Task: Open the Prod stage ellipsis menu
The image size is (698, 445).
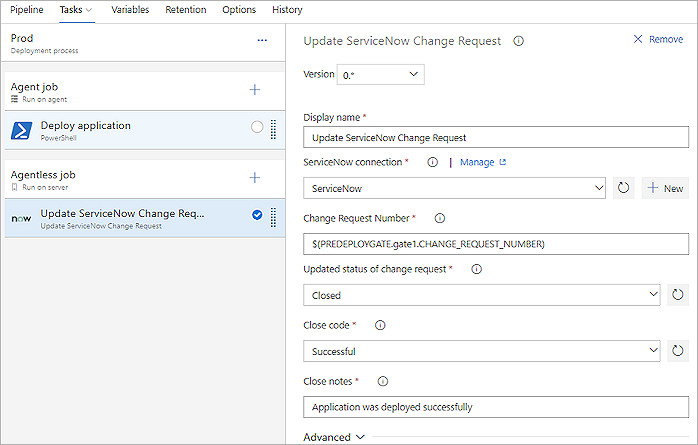Action: (262, 40)
